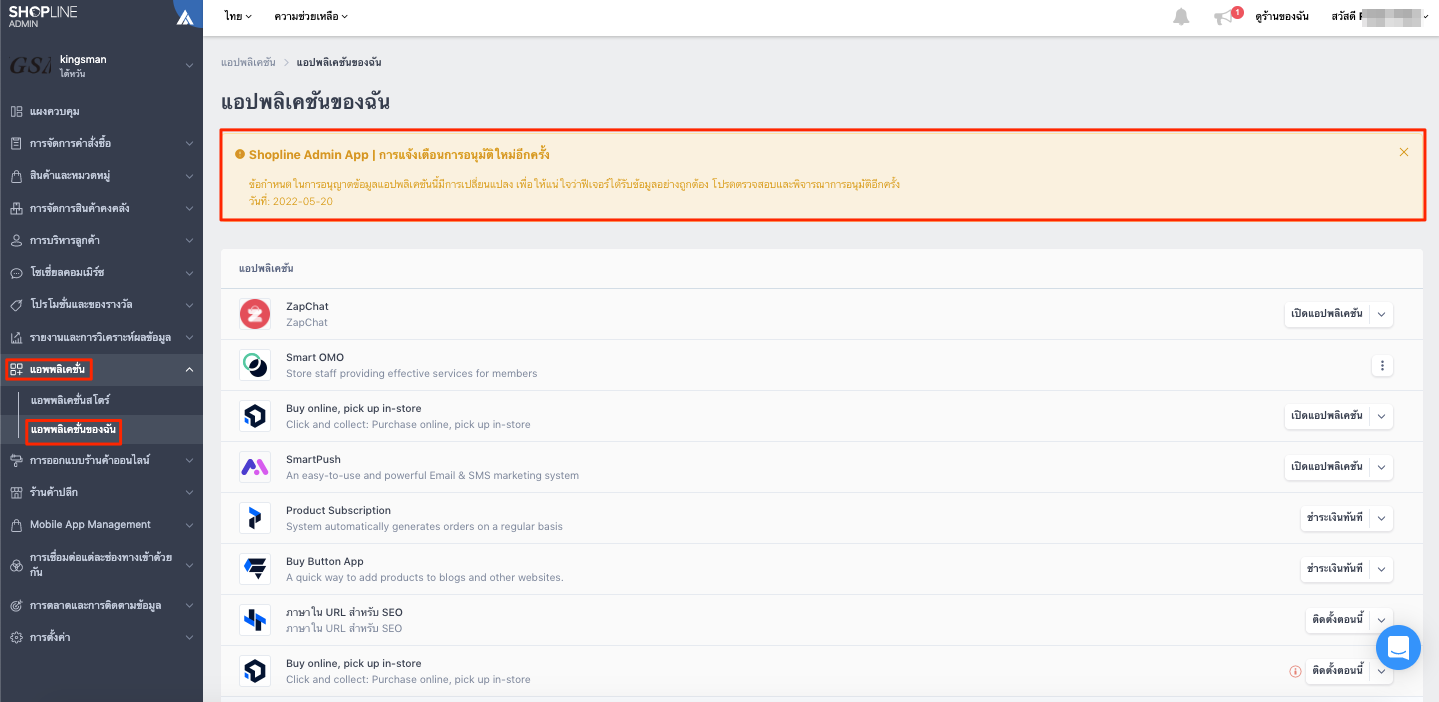
Task: Open the notification bell icon
Action: click(1181, 17)
